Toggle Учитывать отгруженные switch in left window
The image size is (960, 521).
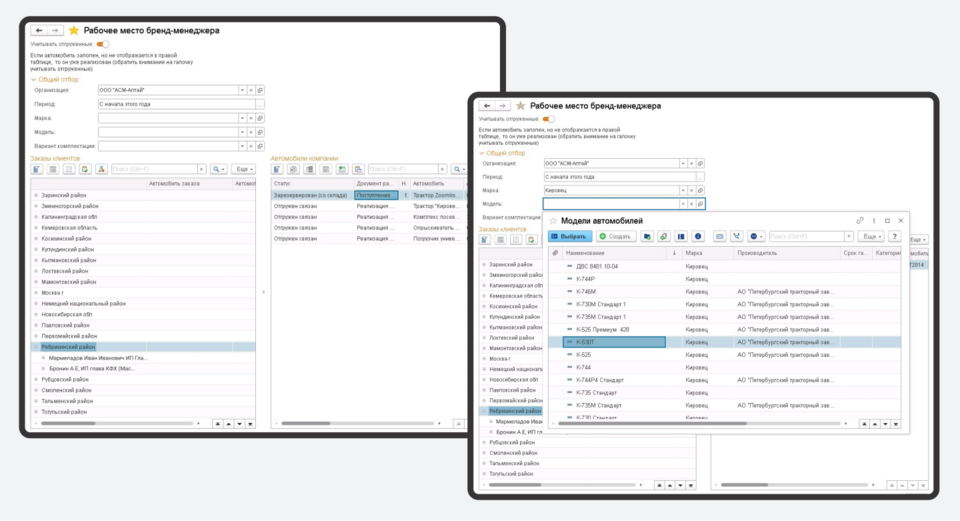(x=101, y=44)
